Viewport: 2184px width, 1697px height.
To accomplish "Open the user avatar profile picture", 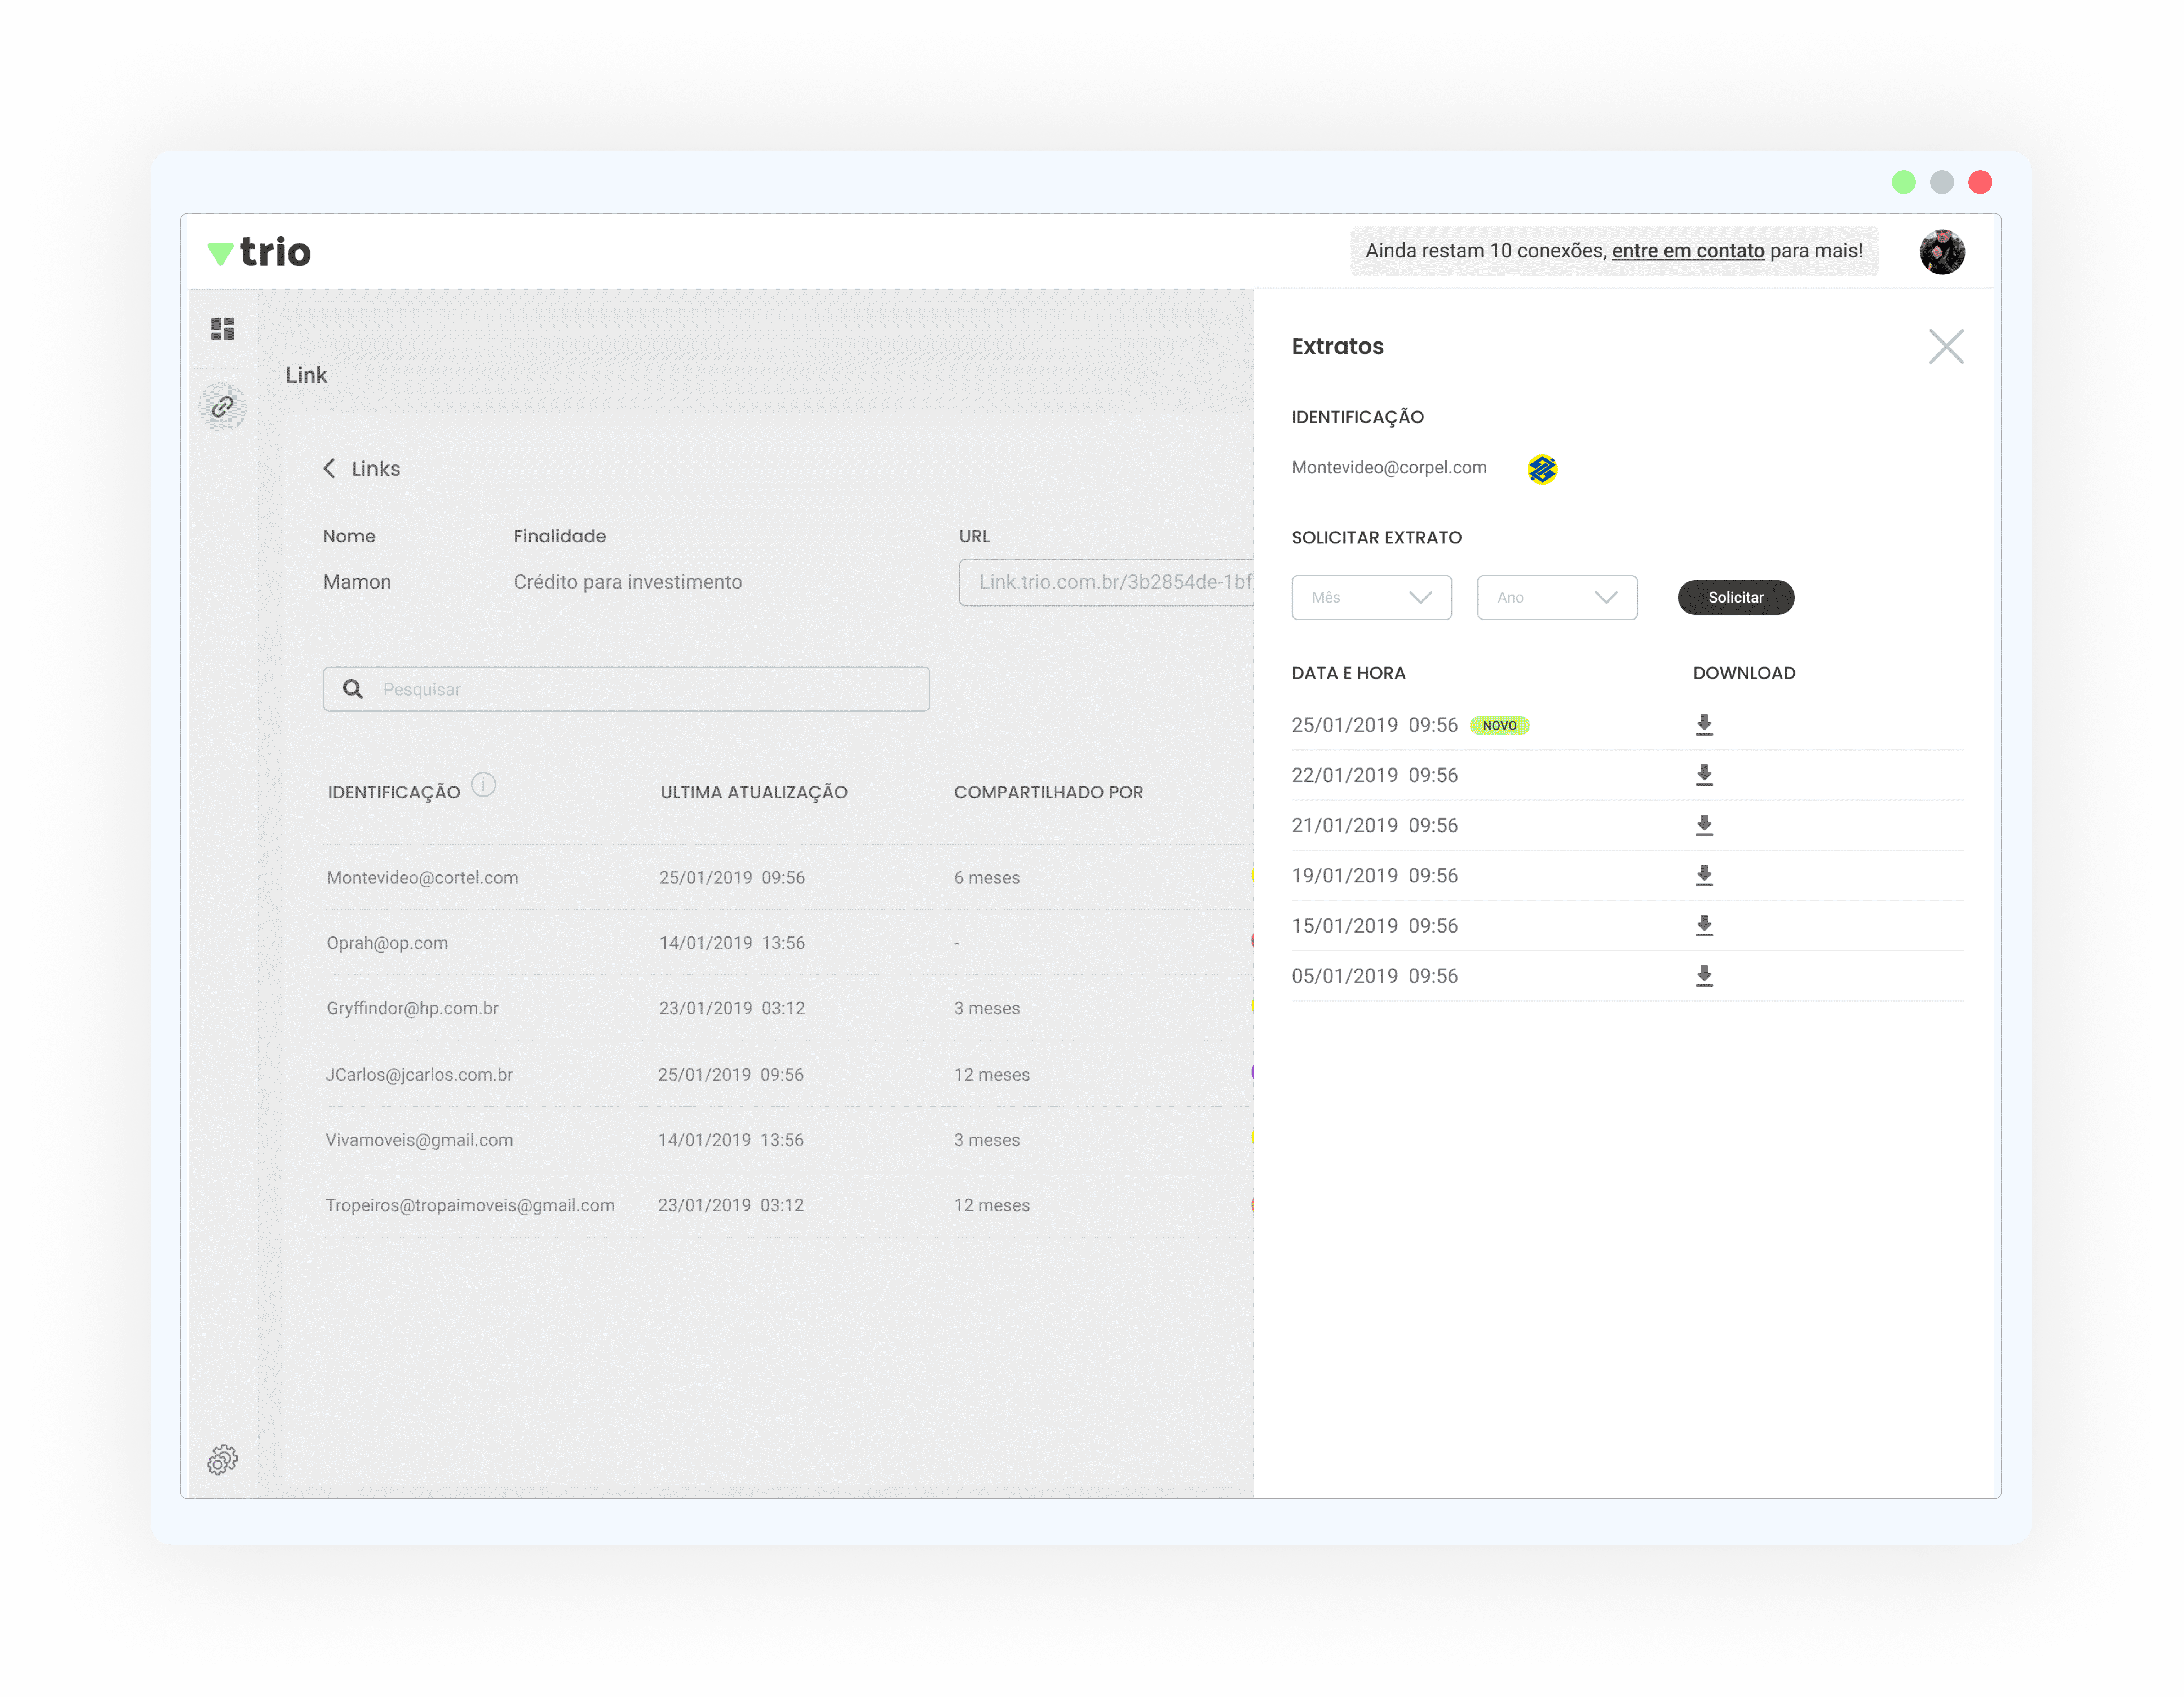I will 1942,252.
